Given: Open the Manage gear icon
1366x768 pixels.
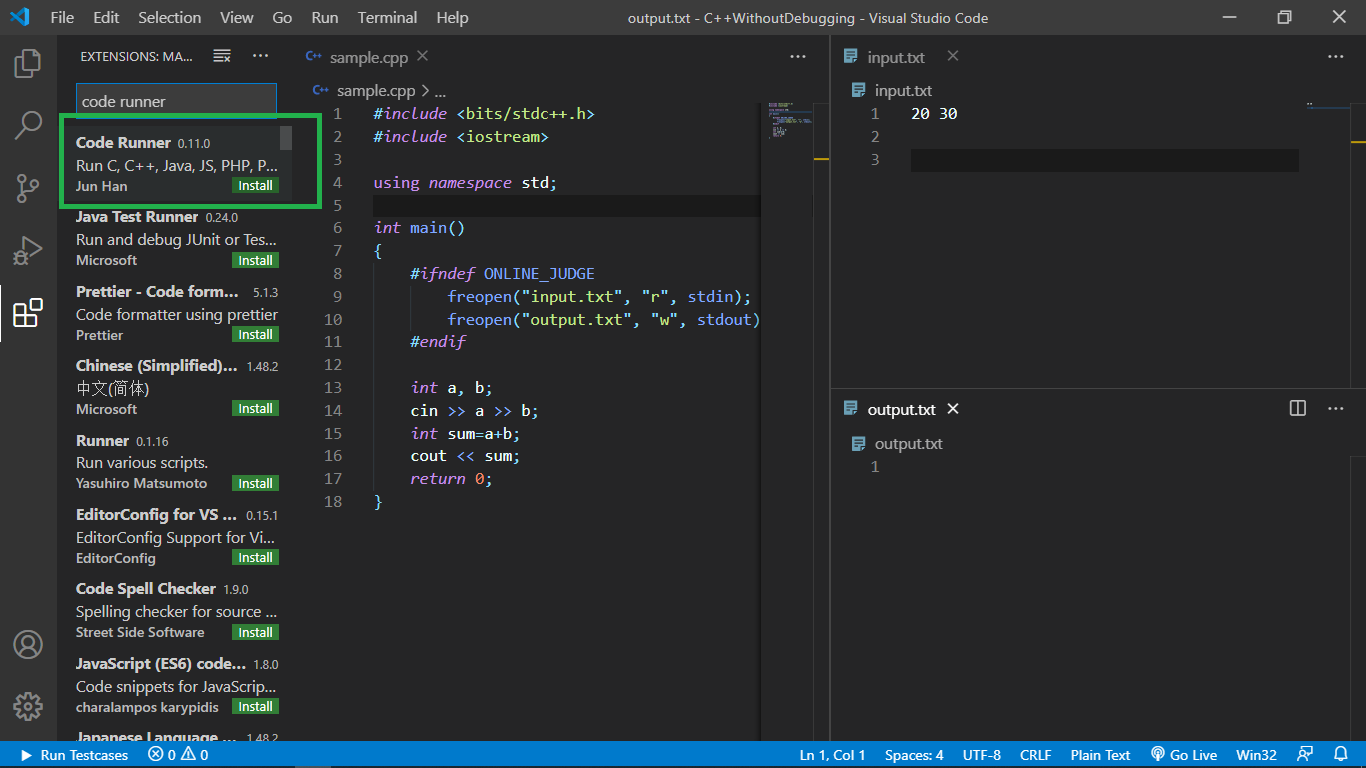Looking at the screenshot, I should pyautogui.click(x=28, y=706).
